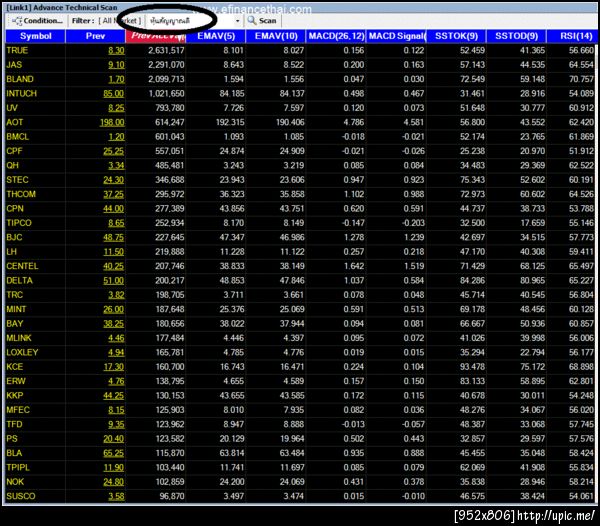
Task: Sort by the EMAV(5) column header
Action: [216, 36]
